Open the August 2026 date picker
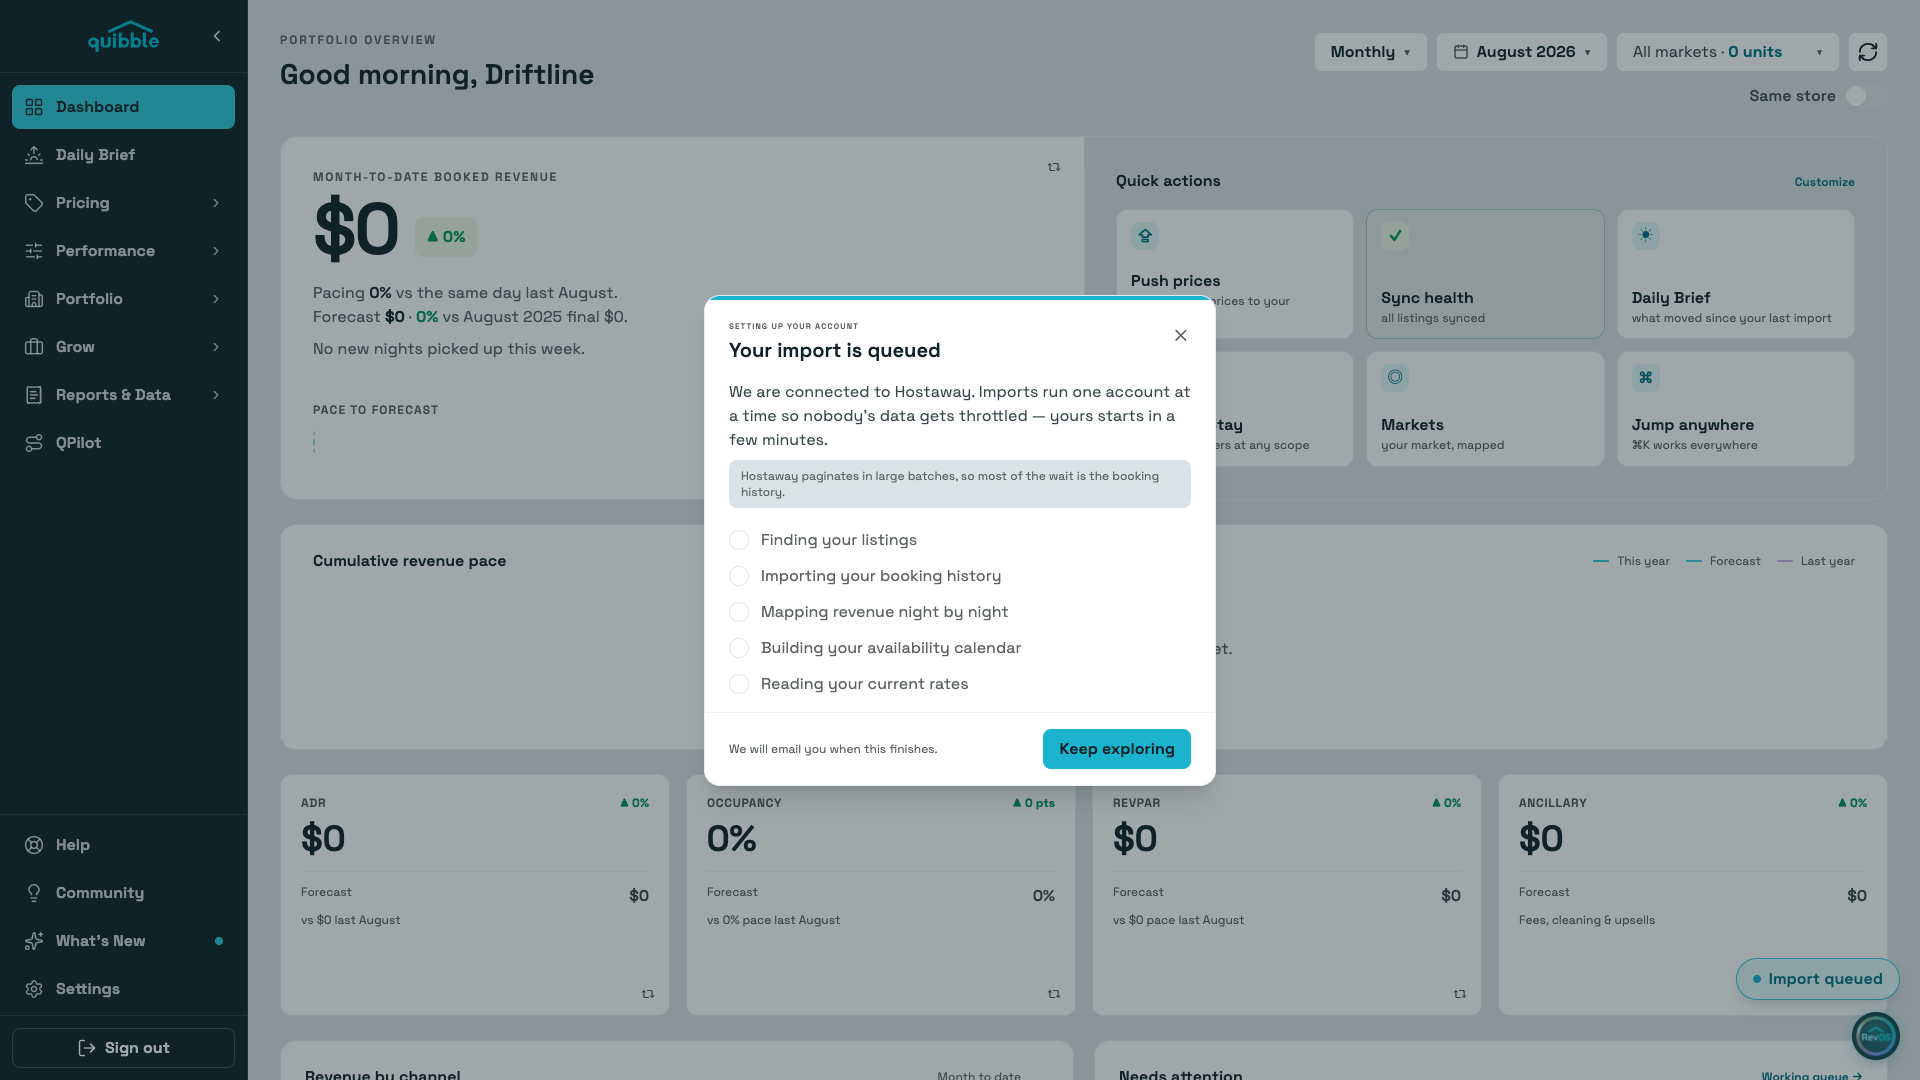The image size is (1920, 1080). coord(1521,52)
